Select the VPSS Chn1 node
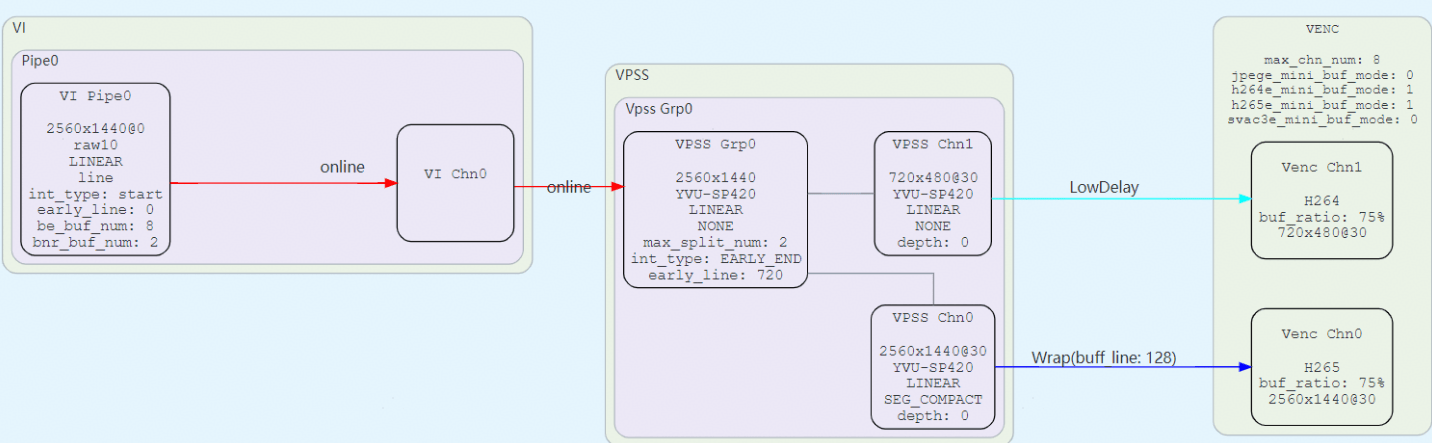 tap(933, 193)
